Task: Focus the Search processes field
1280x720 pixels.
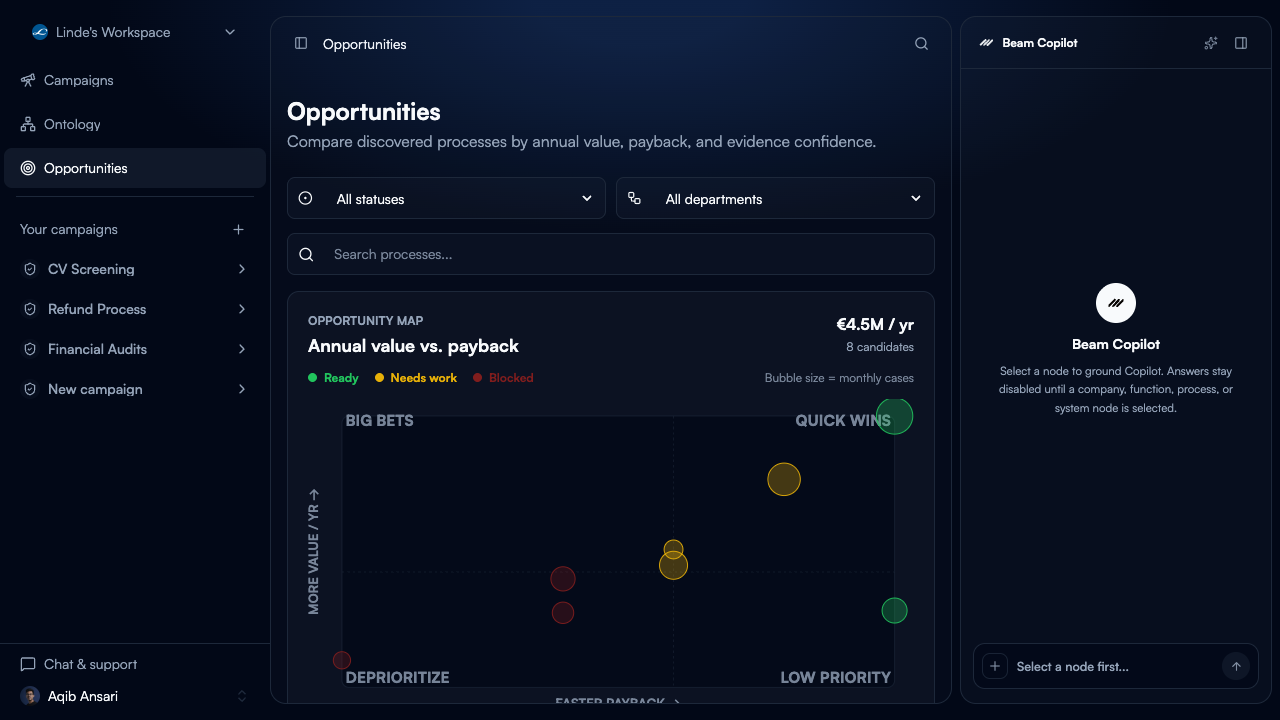Action: click(611, 254)
